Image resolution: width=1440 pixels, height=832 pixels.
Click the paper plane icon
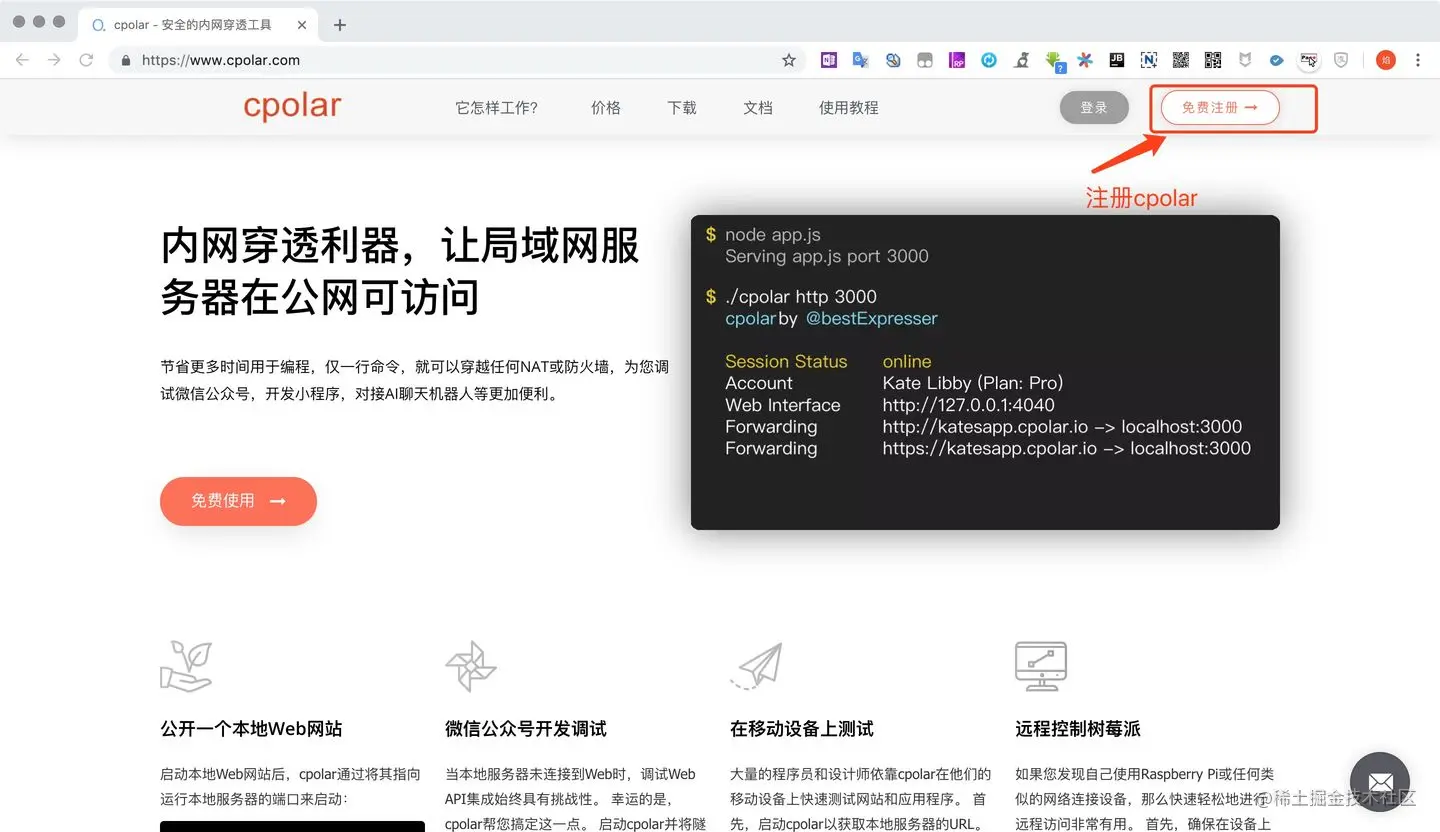[x=756, y=666]
